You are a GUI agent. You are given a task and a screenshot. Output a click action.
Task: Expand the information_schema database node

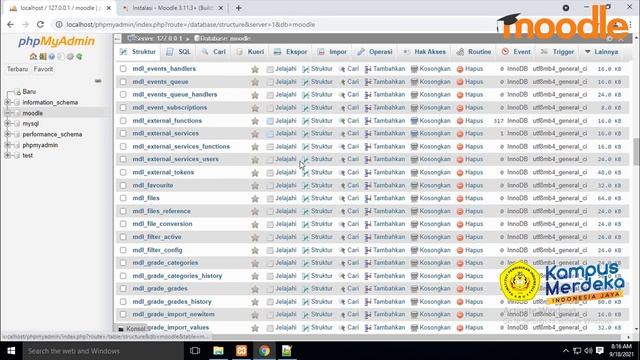coord(7,102)
